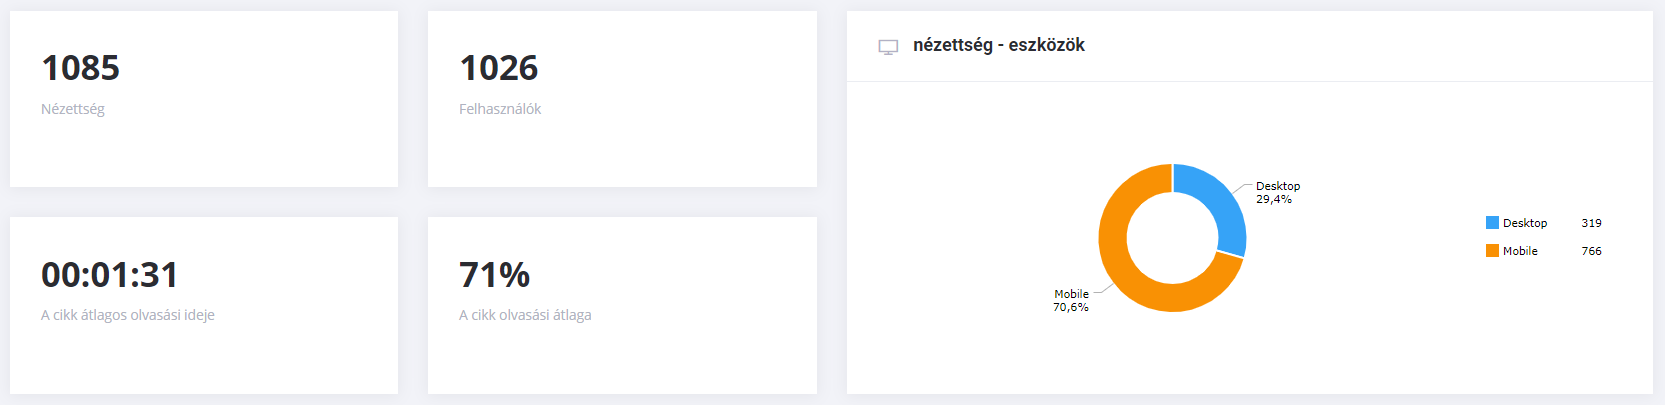Click the Mobile count 766 in legend
Image resolution: width=1665 pixels, height=405 pixels.
coord(1591,251)
